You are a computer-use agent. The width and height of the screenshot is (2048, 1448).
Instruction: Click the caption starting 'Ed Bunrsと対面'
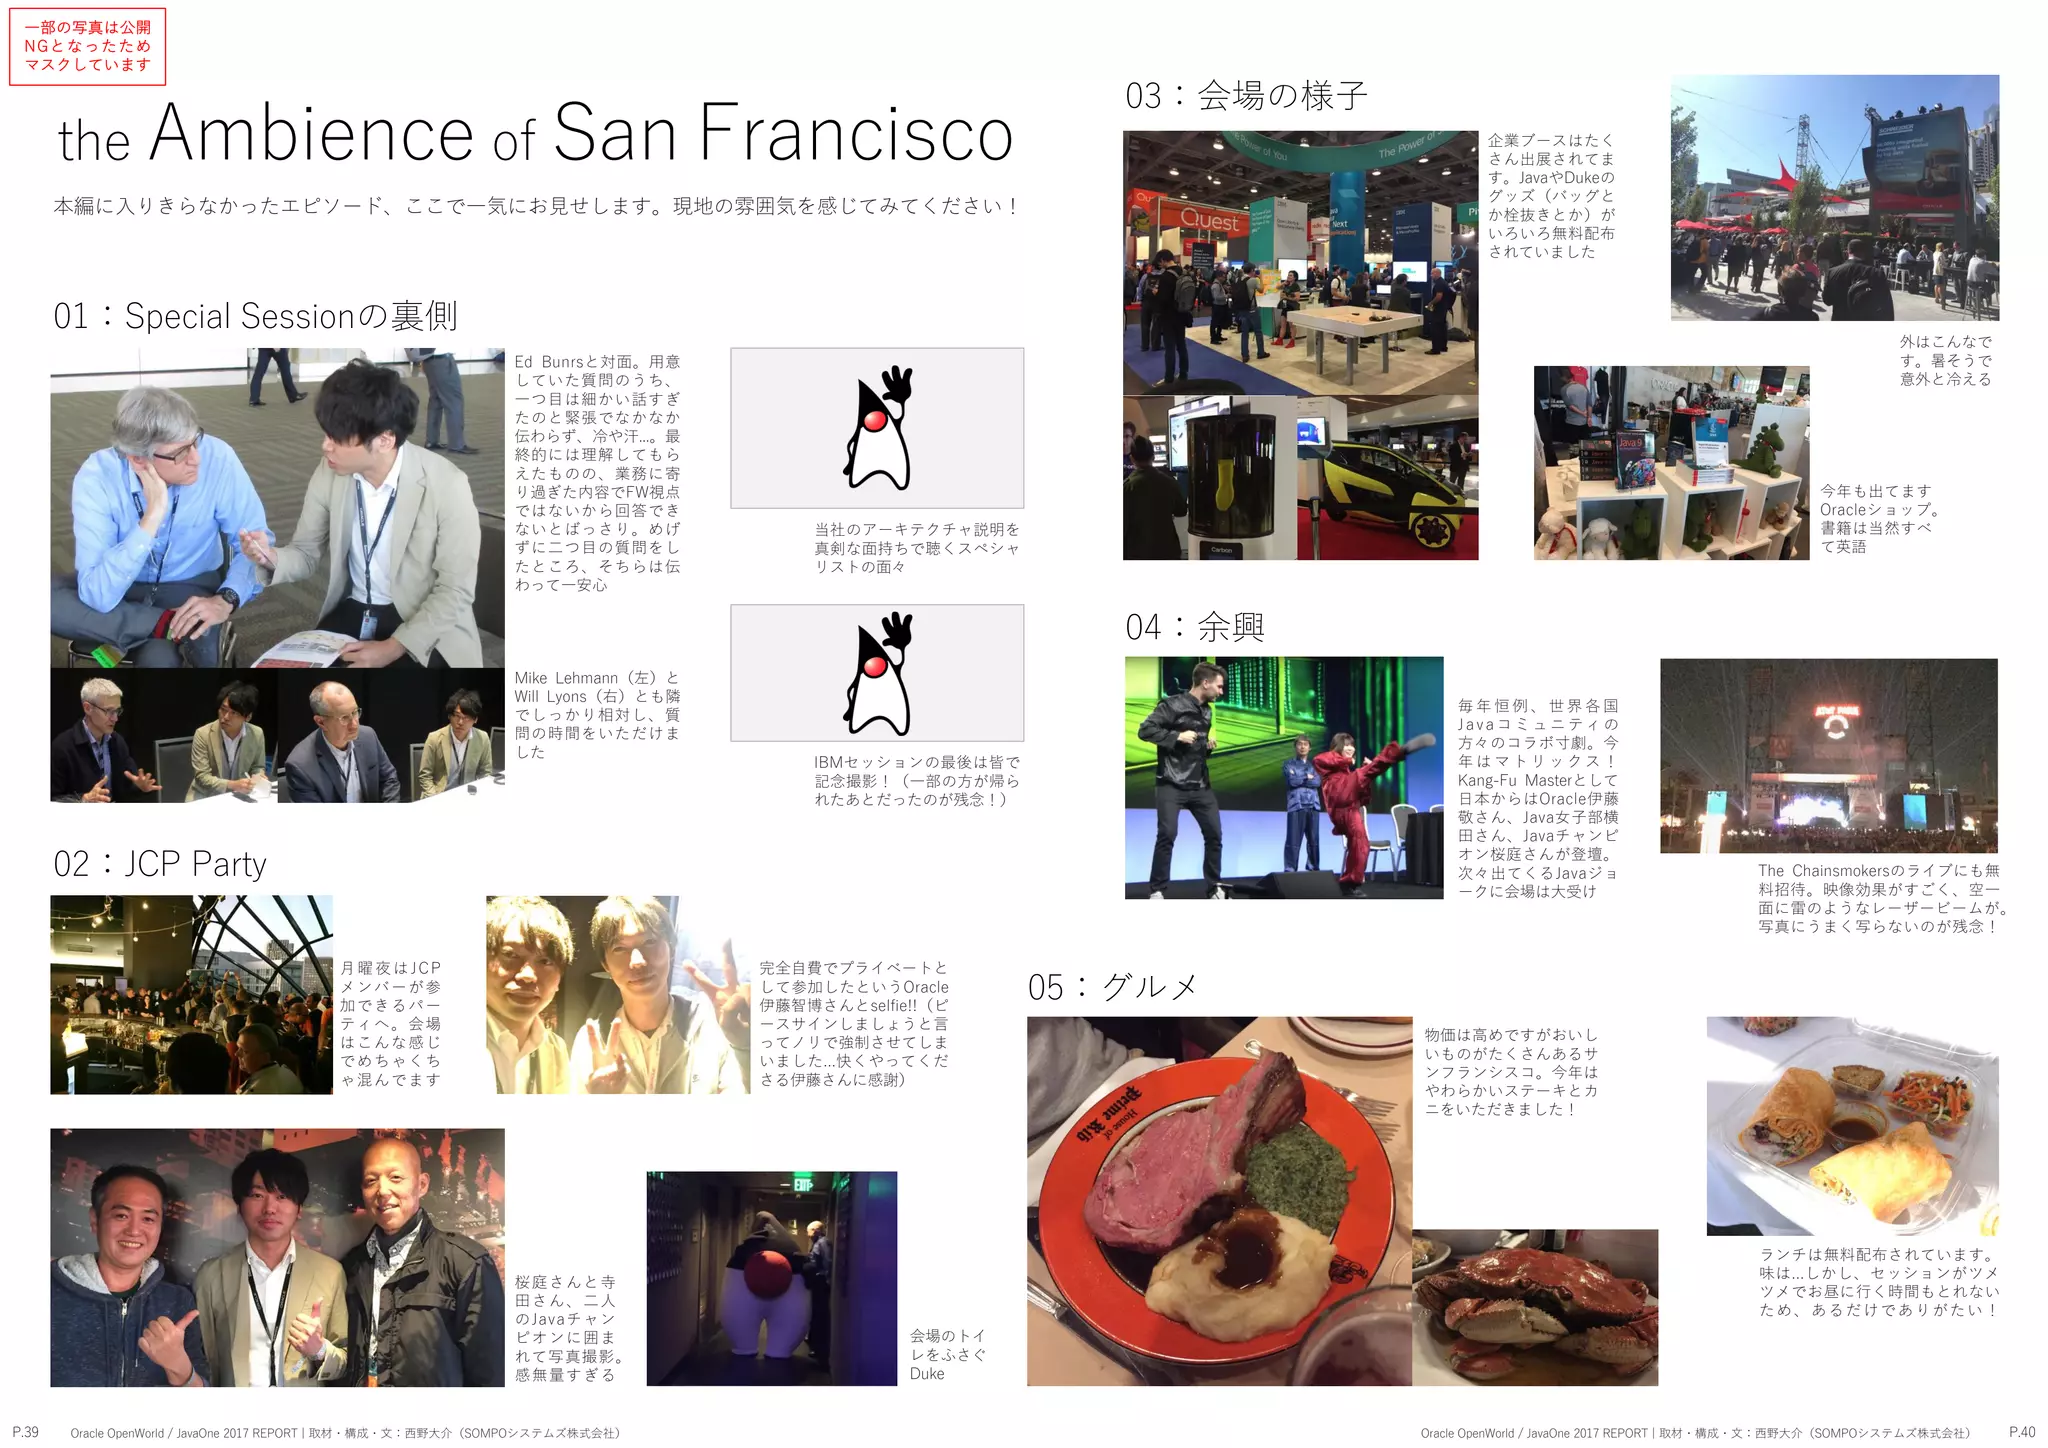[x=597, y=473]
